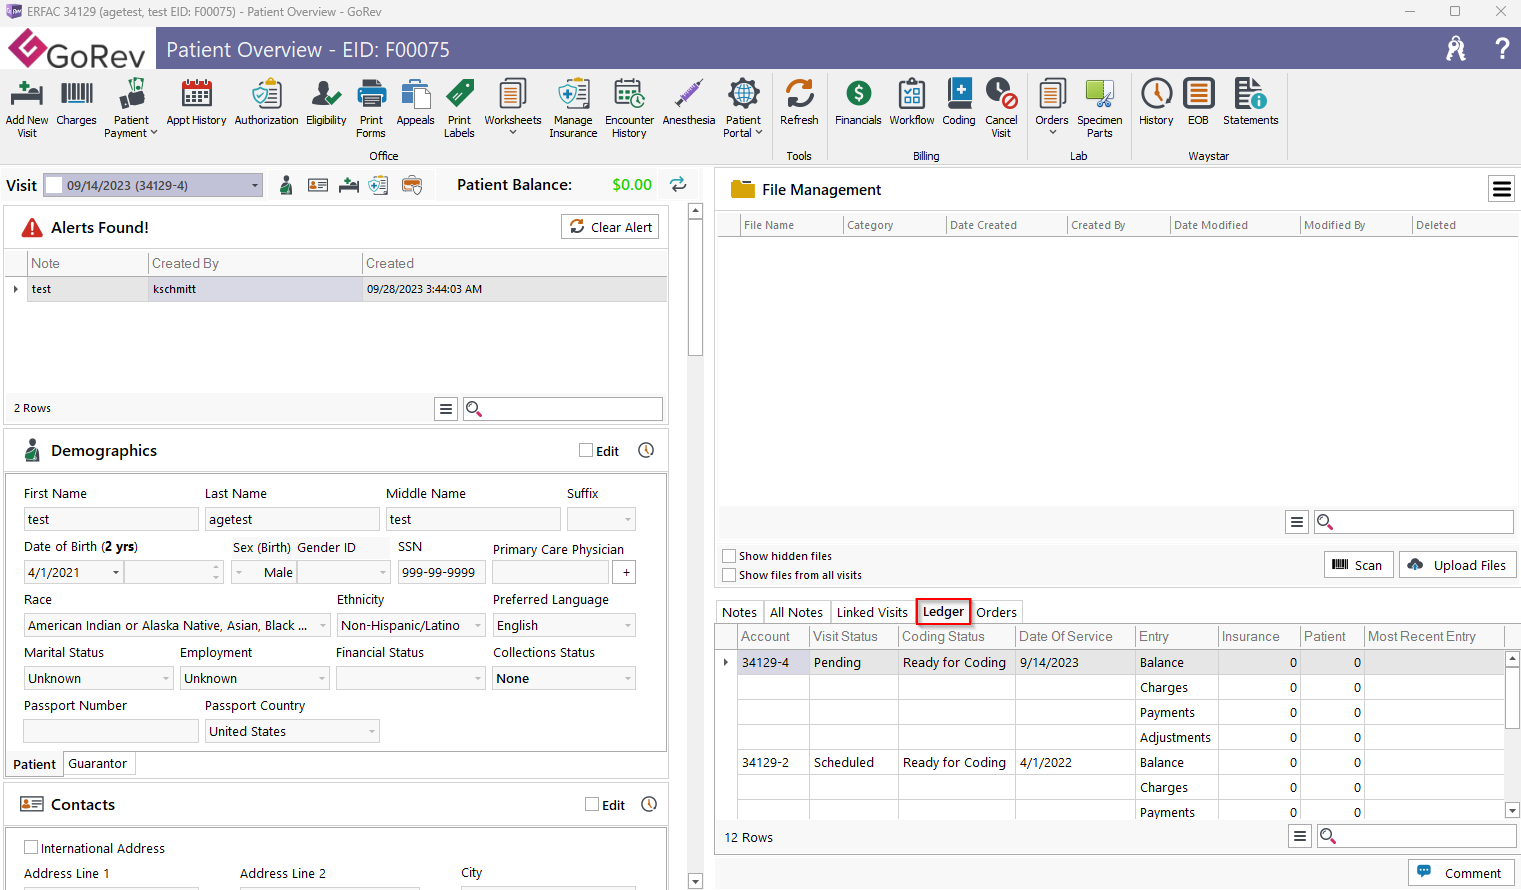Open Waystar Statements
This screenshot has width=1521, height=890.
[x=1250, y=103]
